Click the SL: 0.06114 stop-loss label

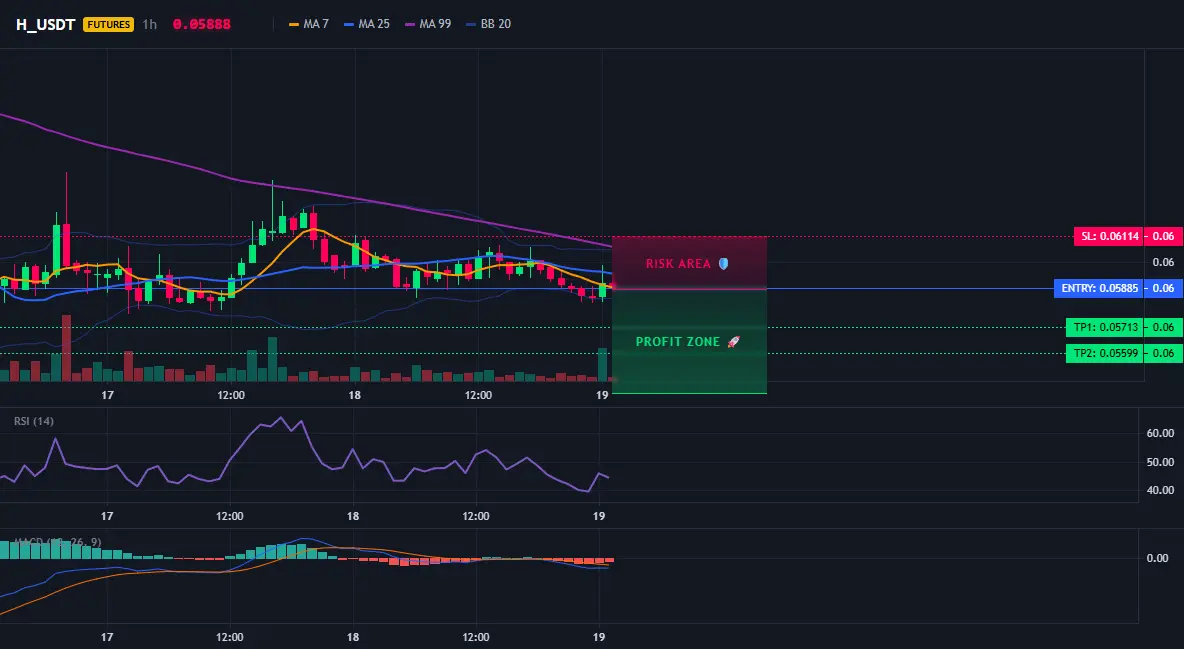click(x=1109, y=236)
